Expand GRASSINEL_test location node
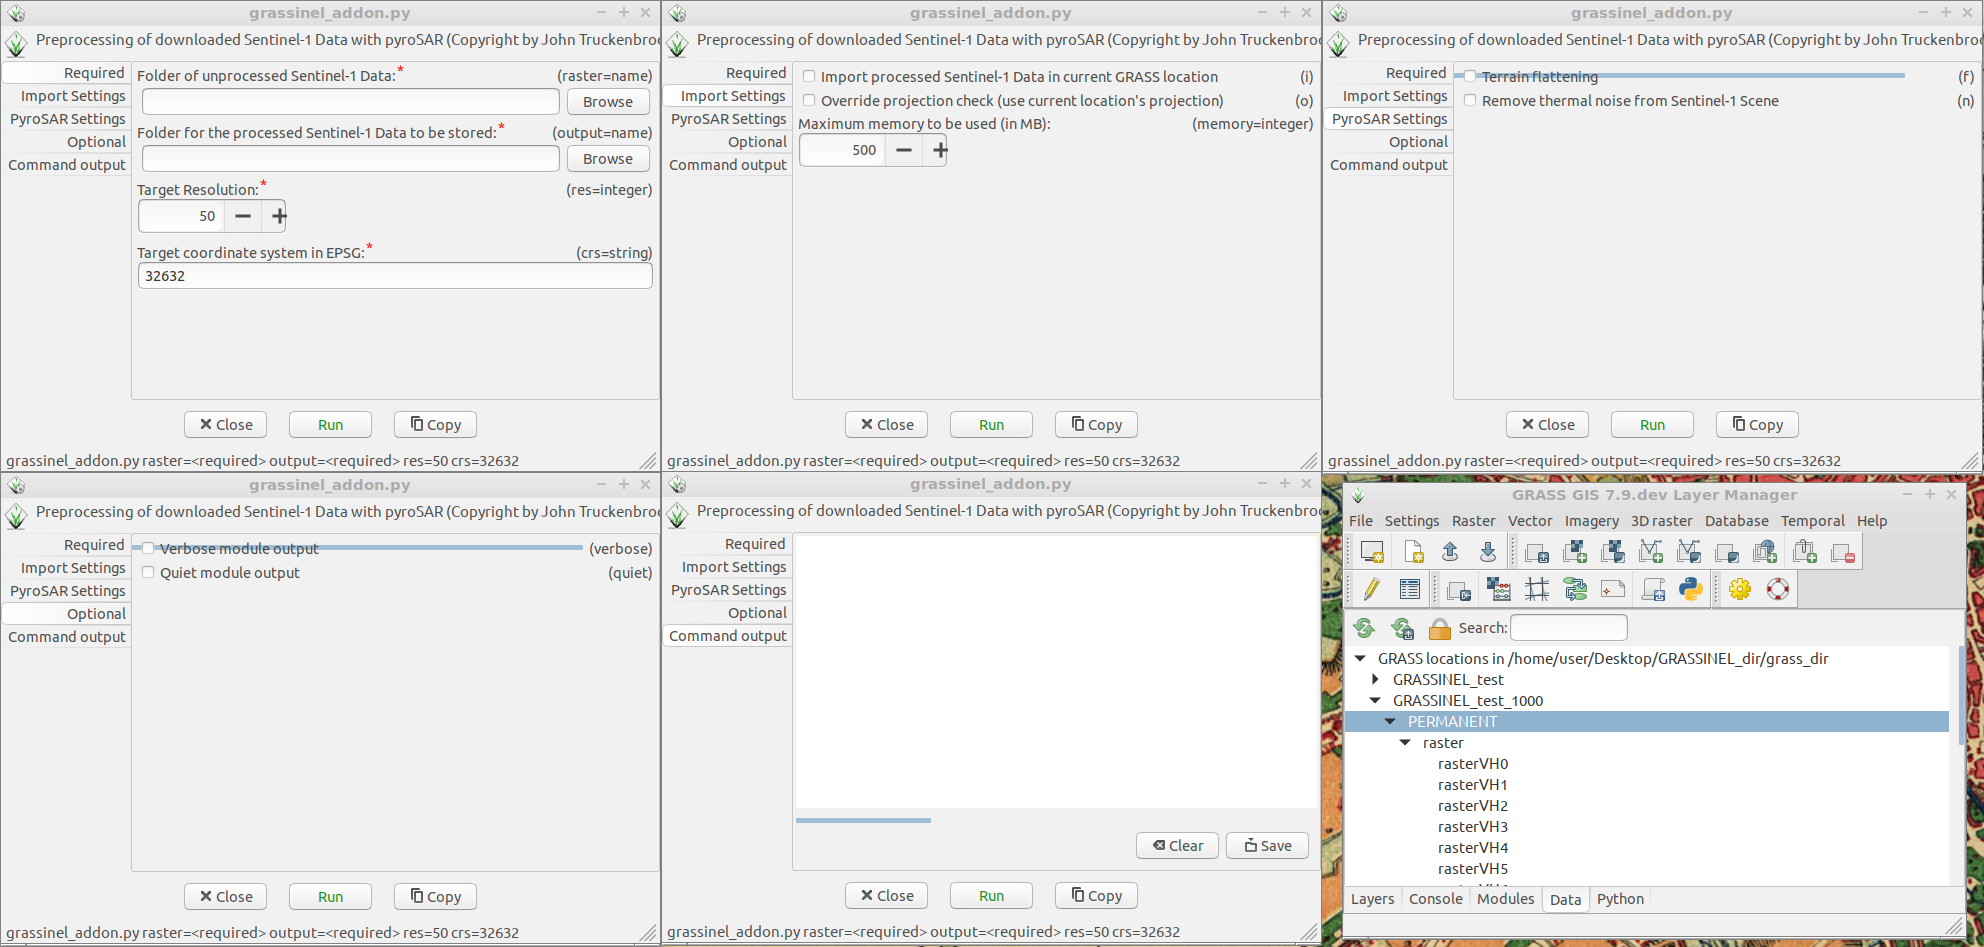This screenshot has width=1984, height=947. coord(1375,680)
